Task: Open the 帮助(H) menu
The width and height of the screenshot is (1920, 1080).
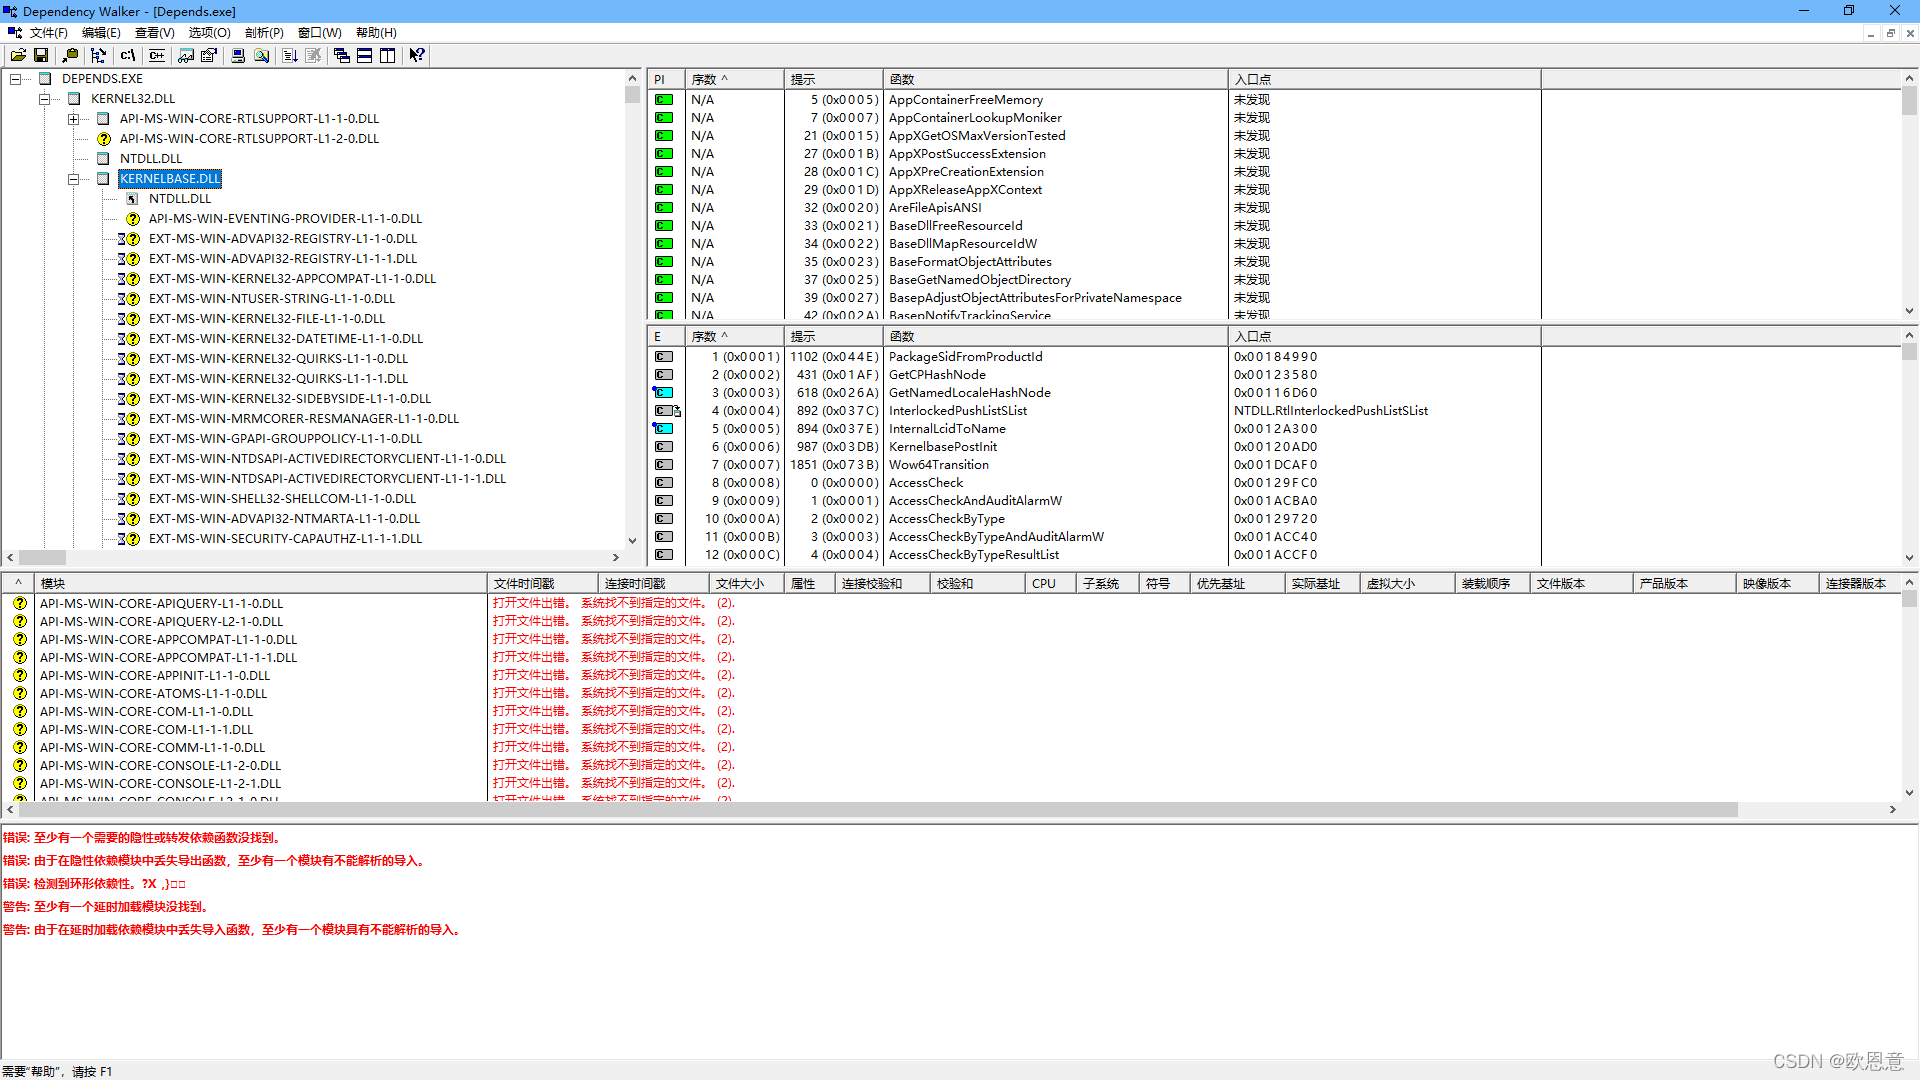Action: 377,33
